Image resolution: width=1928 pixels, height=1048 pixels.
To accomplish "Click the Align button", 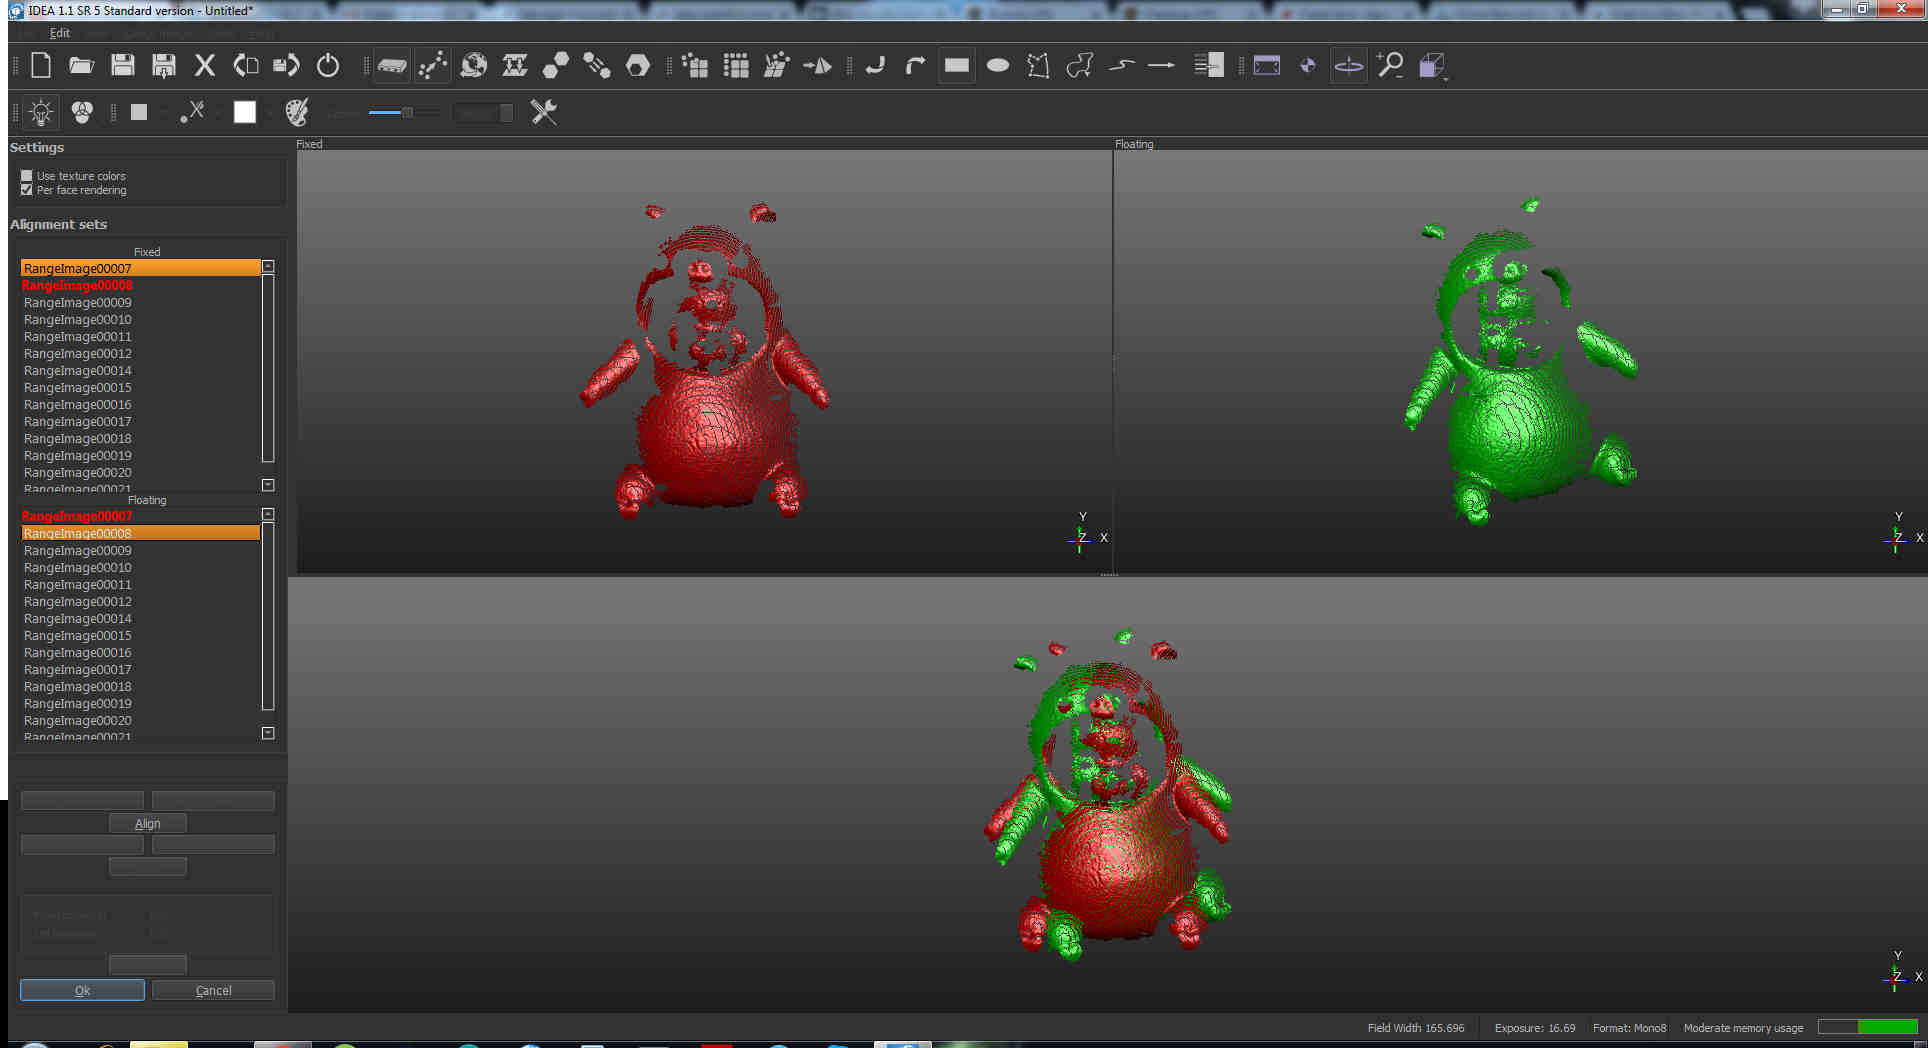I will 148,824.
